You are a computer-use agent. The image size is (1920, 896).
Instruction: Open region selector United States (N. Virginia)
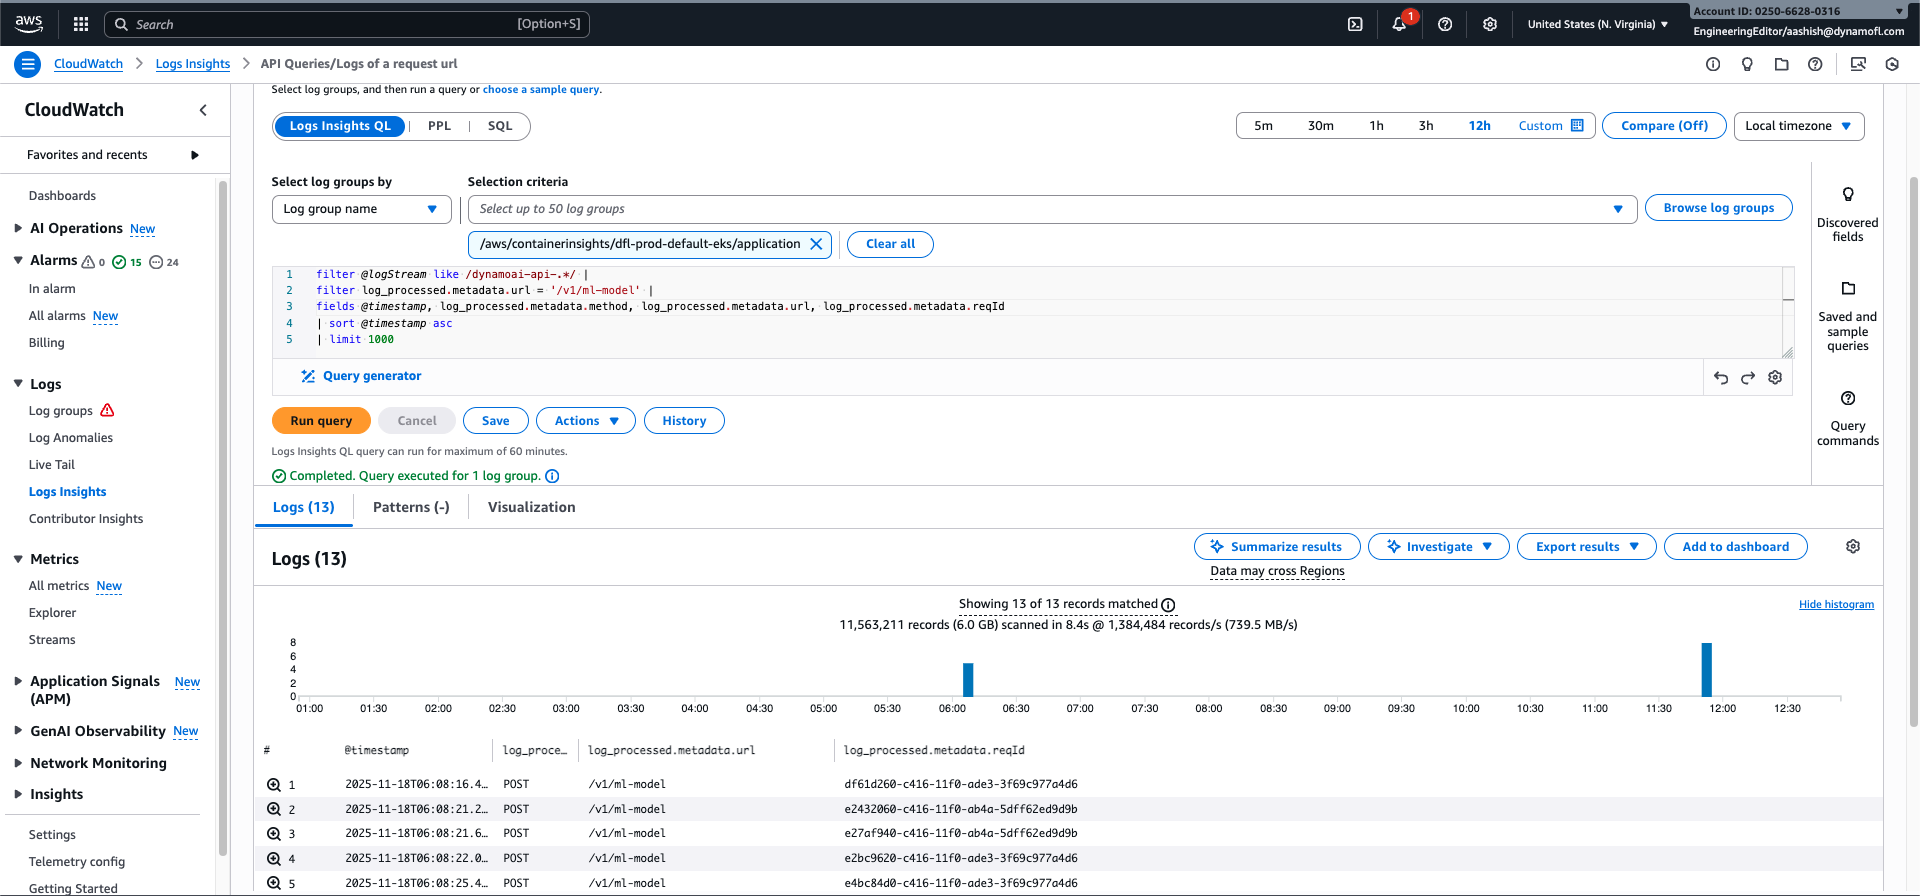coord(1597,24)
